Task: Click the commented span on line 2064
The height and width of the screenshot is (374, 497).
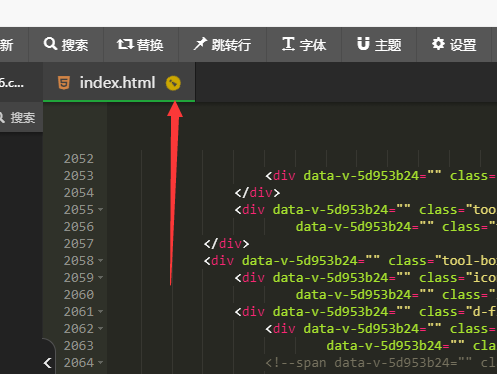Action: (x=381, y=363)
